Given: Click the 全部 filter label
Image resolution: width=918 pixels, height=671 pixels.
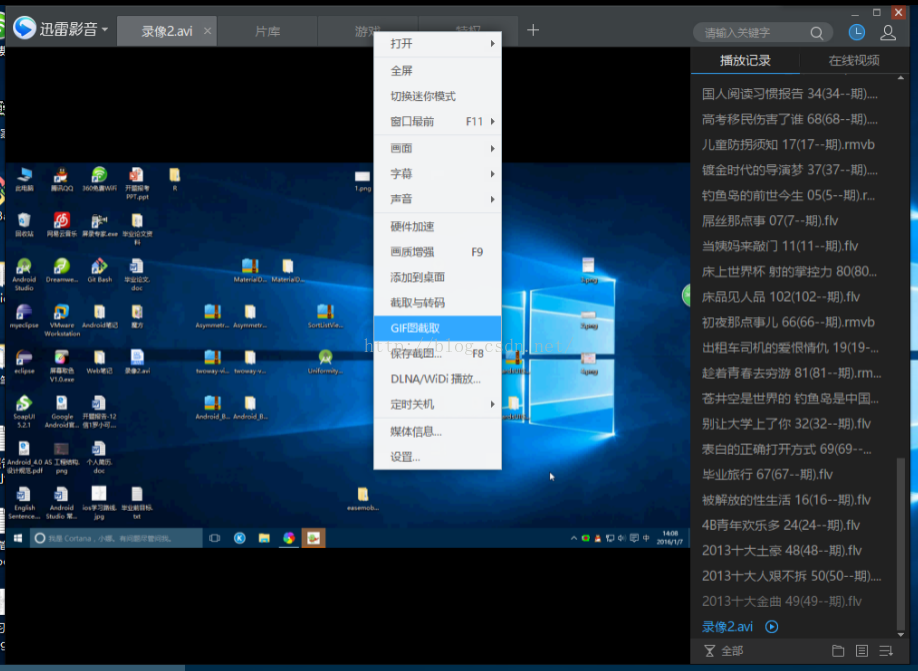Looking at the screenshot, I should point(732,651).
